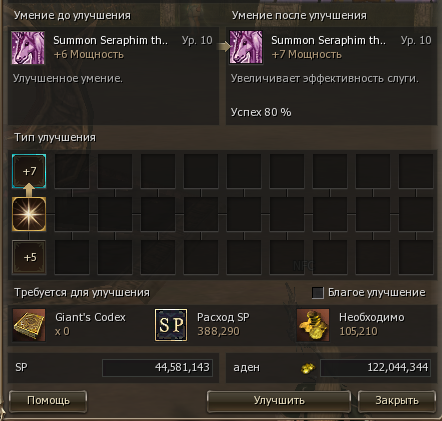Click the aden balance field showing 122,044,344
442x421 pixels.
[375, 368]
